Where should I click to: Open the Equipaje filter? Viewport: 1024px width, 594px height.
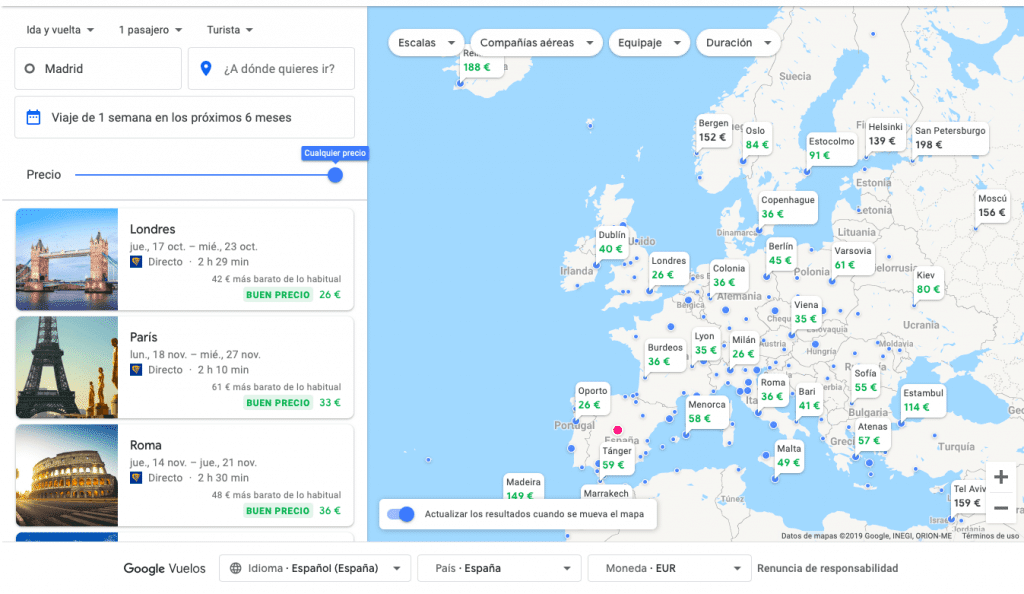649,42
